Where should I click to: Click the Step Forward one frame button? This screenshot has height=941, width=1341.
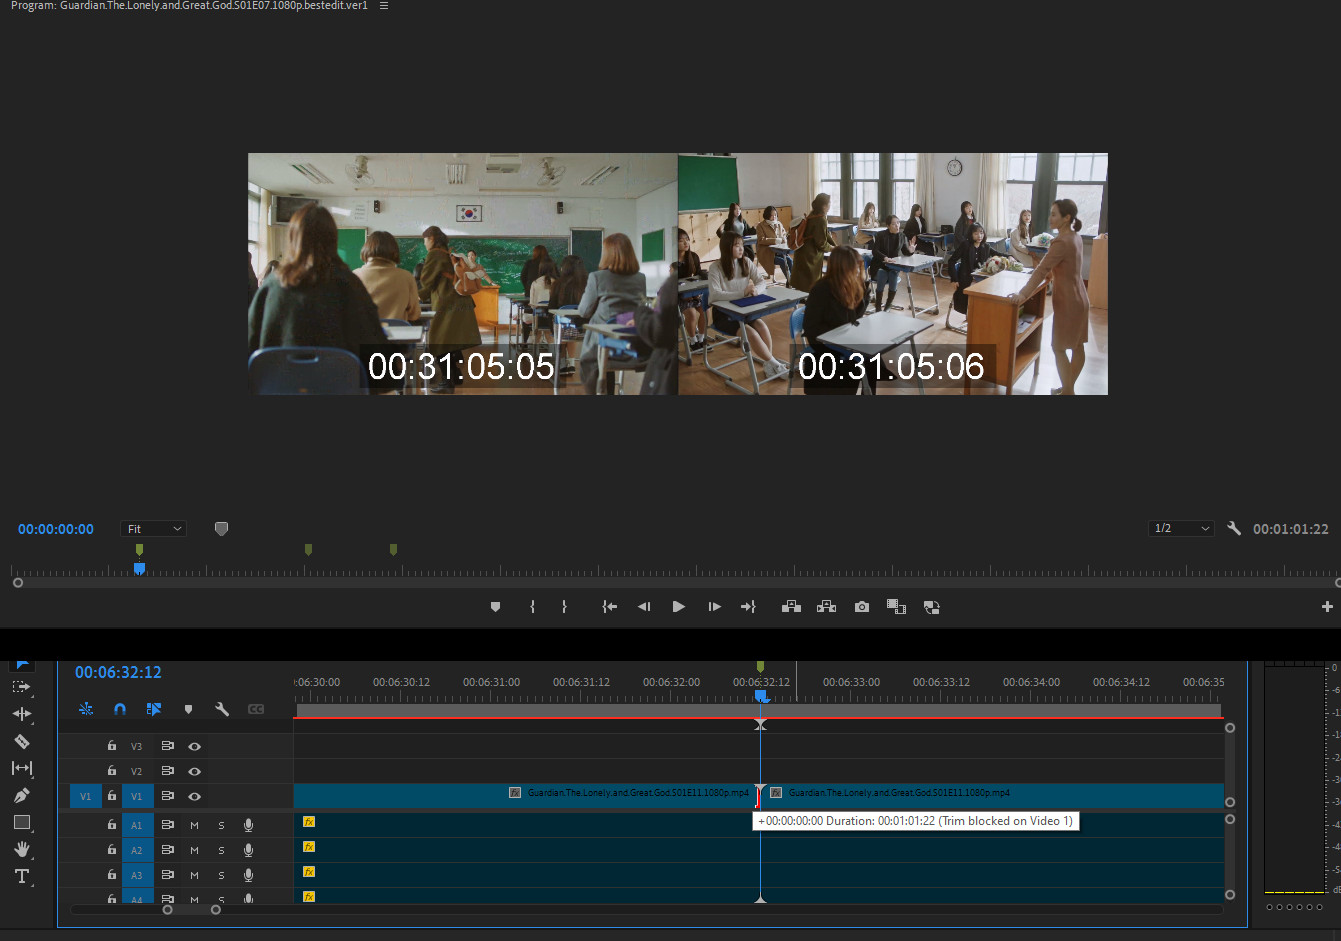tap(714, 607)
